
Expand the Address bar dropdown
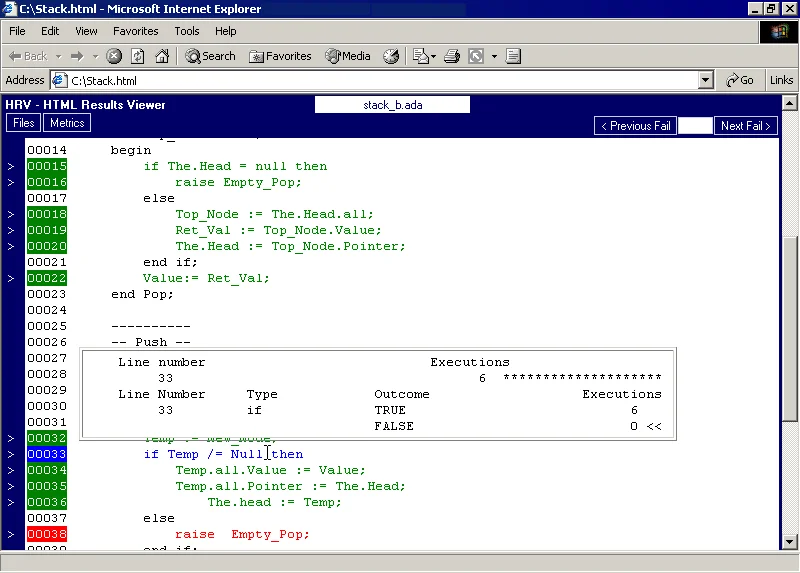click(x=705, y=80)
